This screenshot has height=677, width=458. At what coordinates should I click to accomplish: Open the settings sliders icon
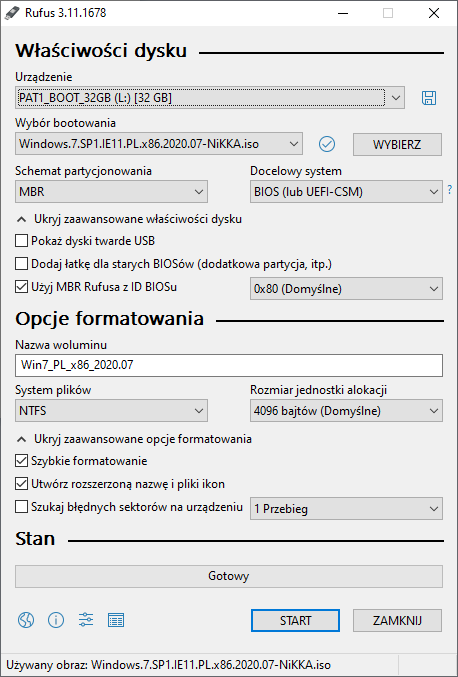coord(86,620)
